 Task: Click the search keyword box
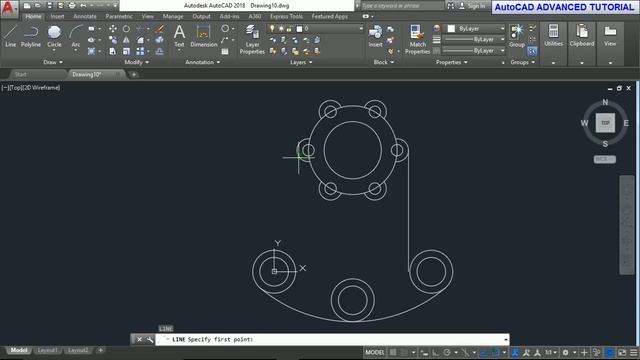click(402, 6)
